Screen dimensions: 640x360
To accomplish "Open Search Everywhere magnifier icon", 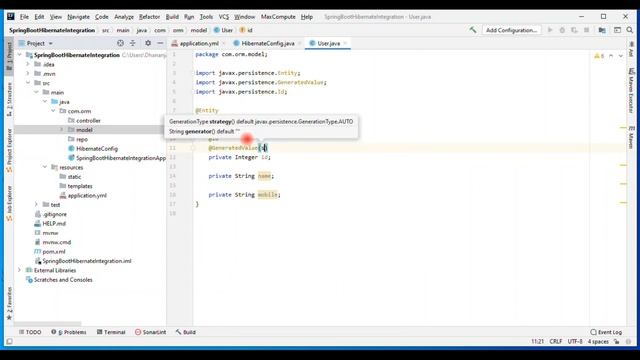I will point(630,30).
